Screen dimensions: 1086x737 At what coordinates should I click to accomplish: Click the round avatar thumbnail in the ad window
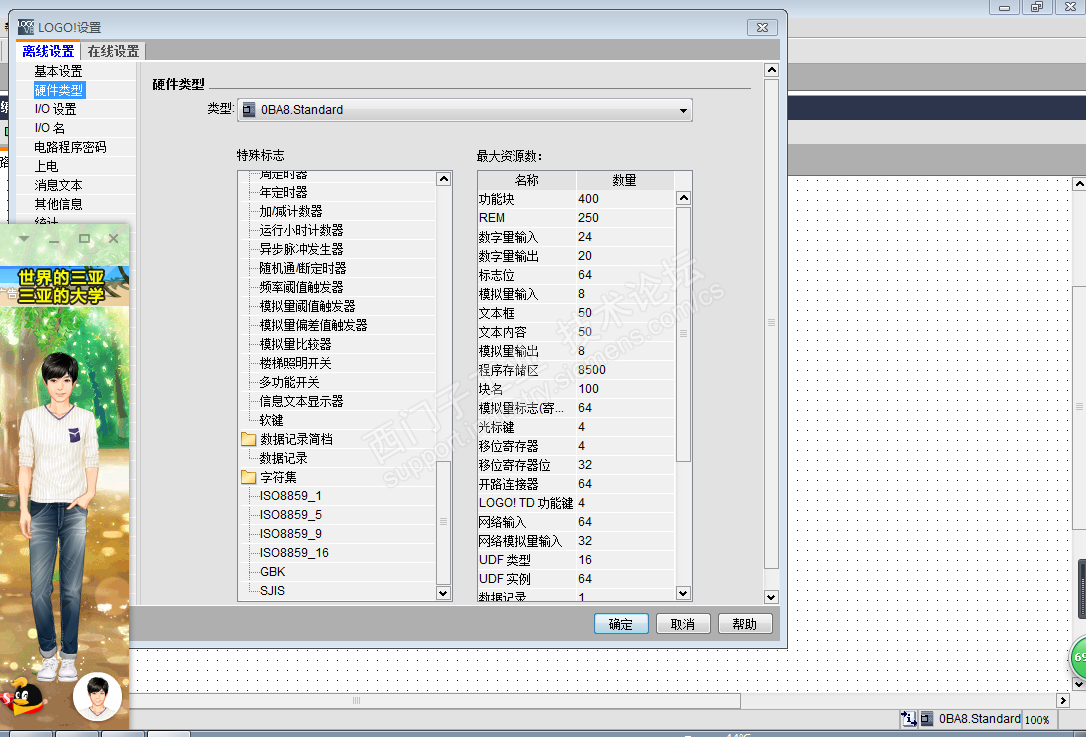98,696
